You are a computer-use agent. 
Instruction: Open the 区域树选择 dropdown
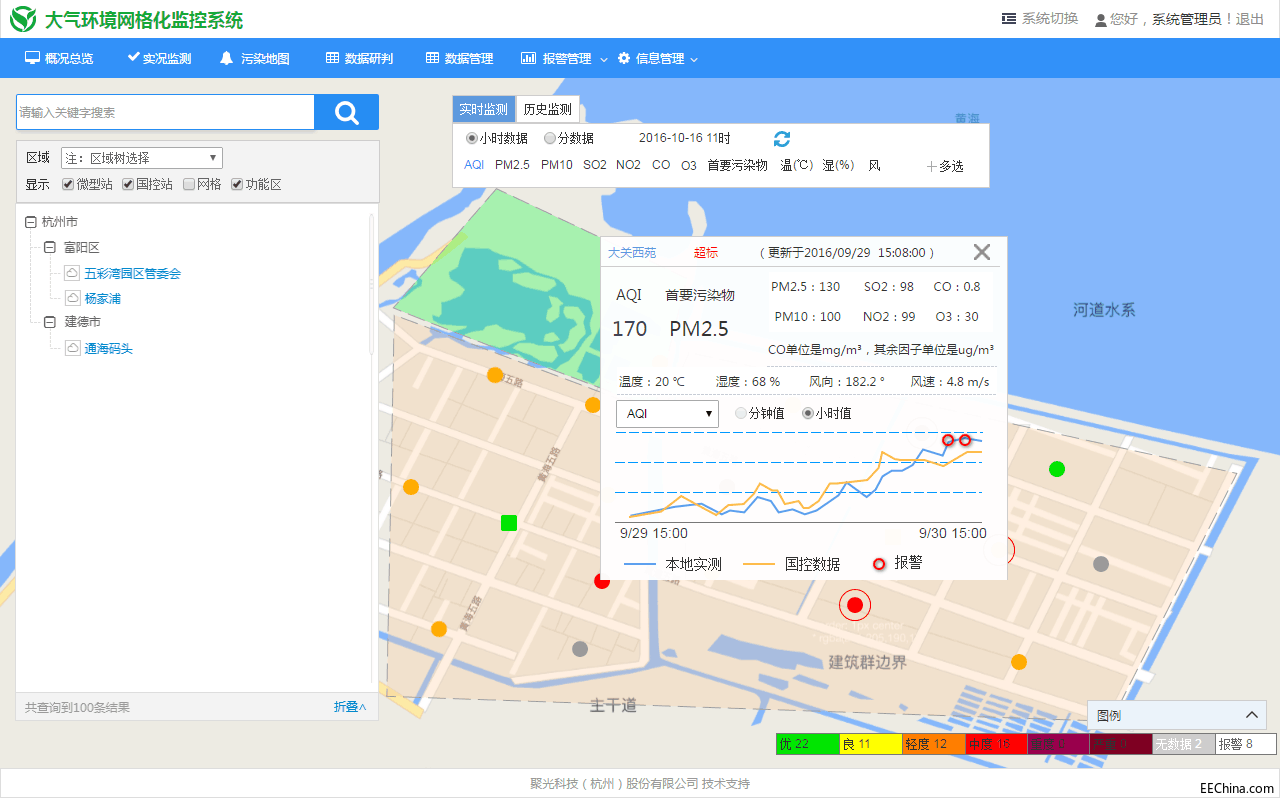pos(141,158)
